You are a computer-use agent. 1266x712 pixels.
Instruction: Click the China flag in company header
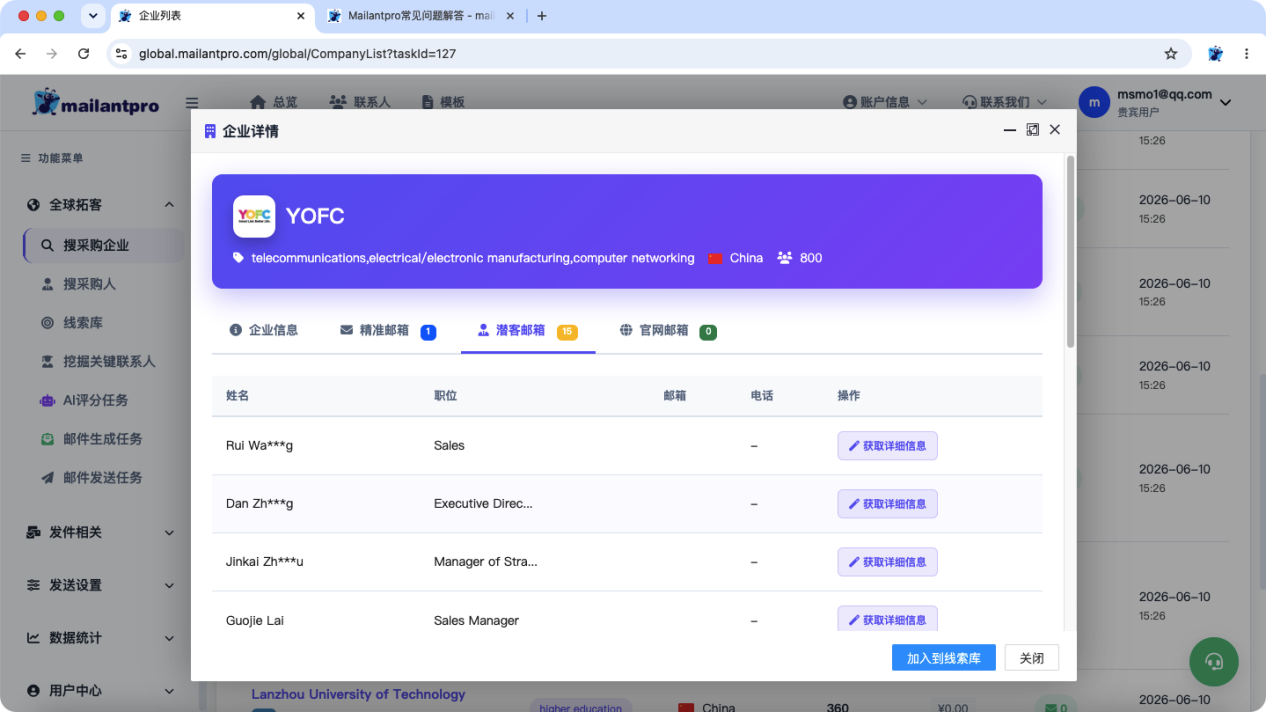pos(714,258)
